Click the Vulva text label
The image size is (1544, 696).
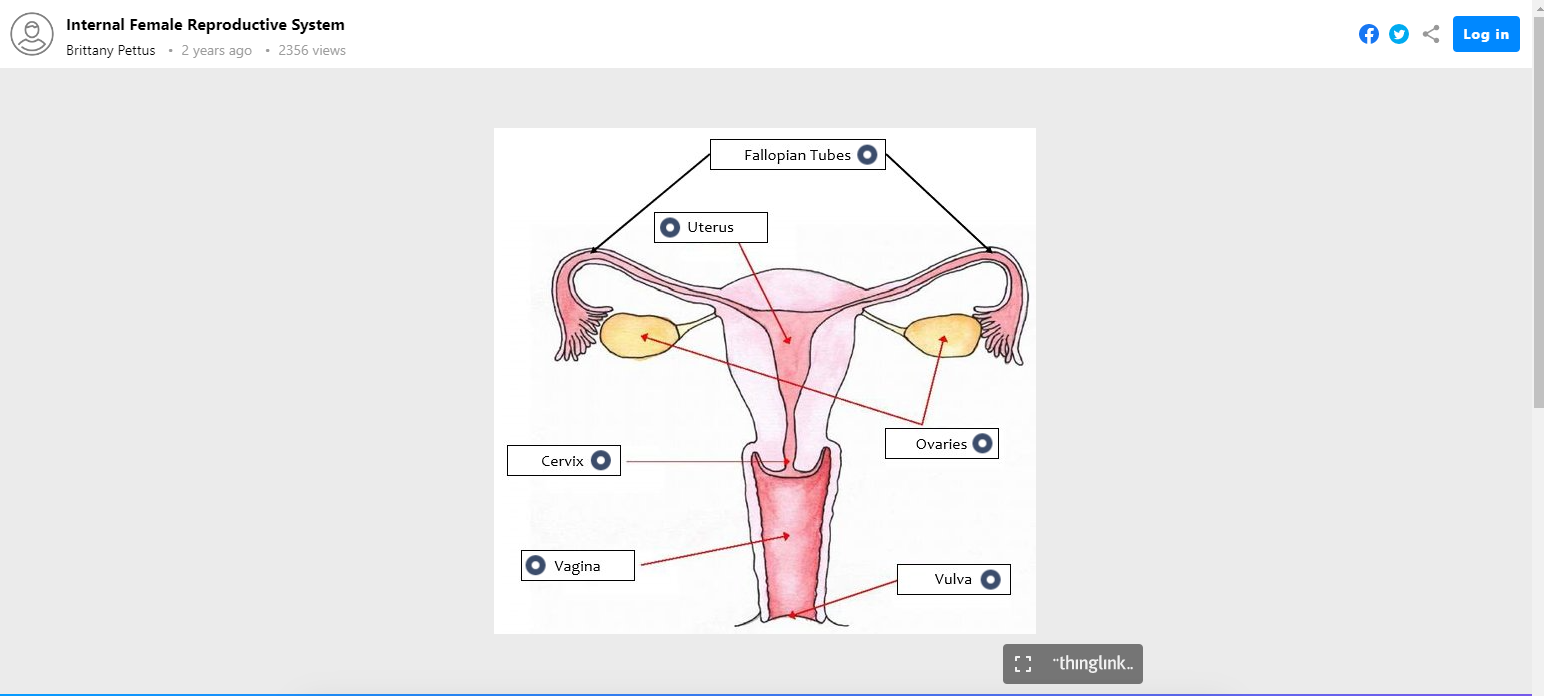pos(953,579)
